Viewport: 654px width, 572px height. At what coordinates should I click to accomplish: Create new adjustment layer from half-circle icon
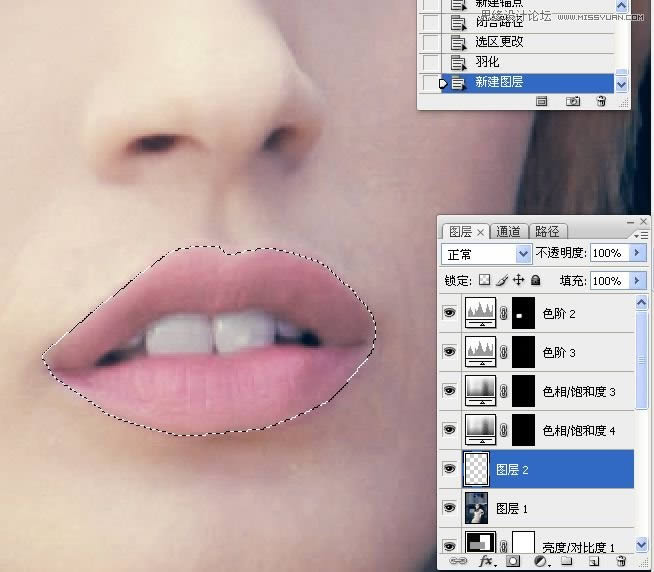tap(539, 562)
